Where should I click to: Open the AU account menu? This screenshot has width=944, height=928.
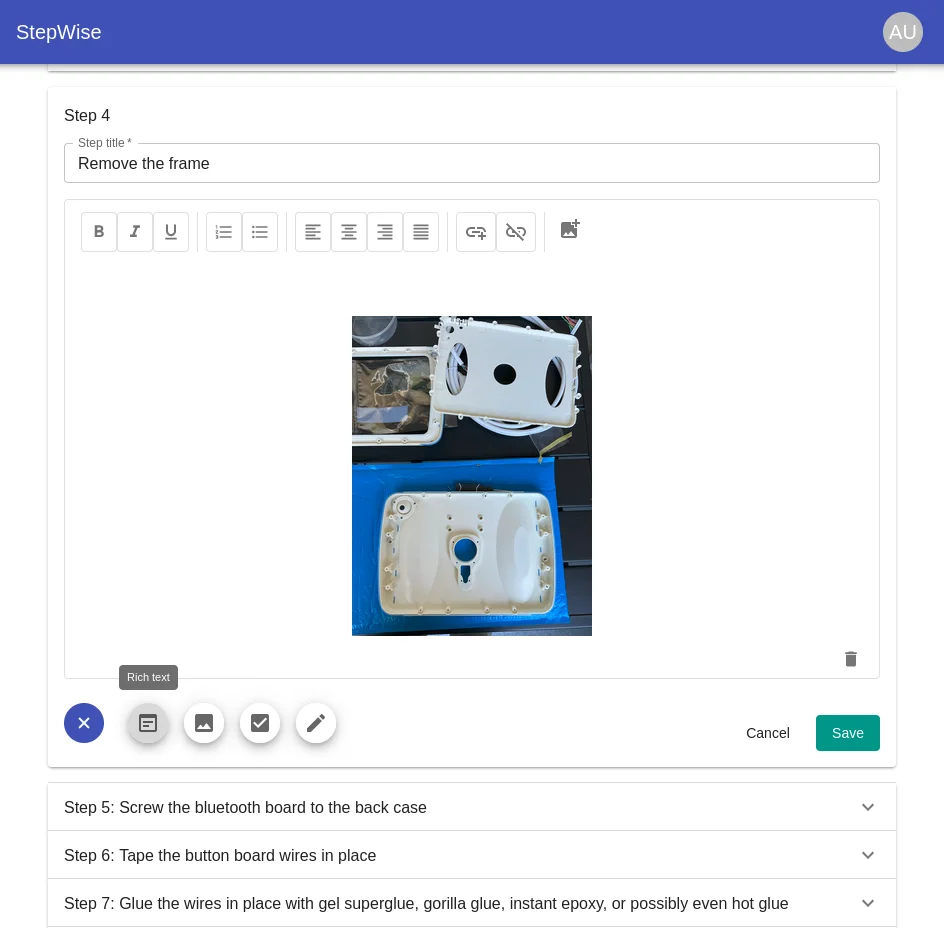point(903,32)
